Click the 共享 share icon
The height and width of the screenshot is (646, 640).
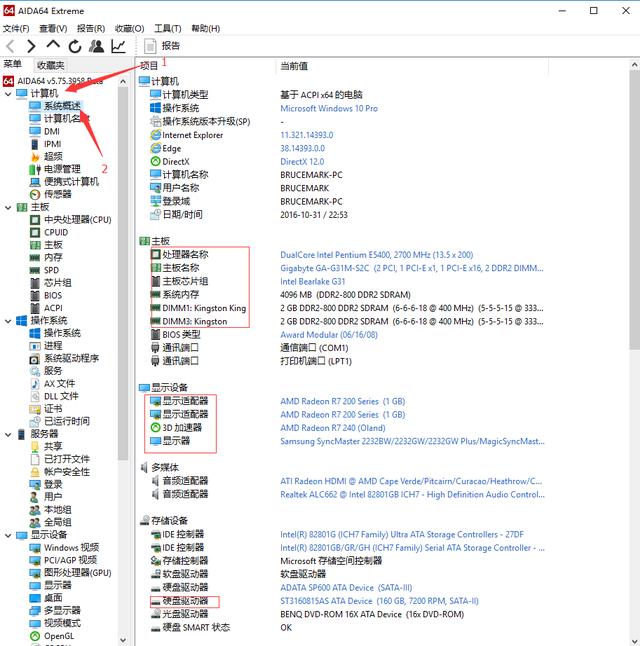[35, 447]
